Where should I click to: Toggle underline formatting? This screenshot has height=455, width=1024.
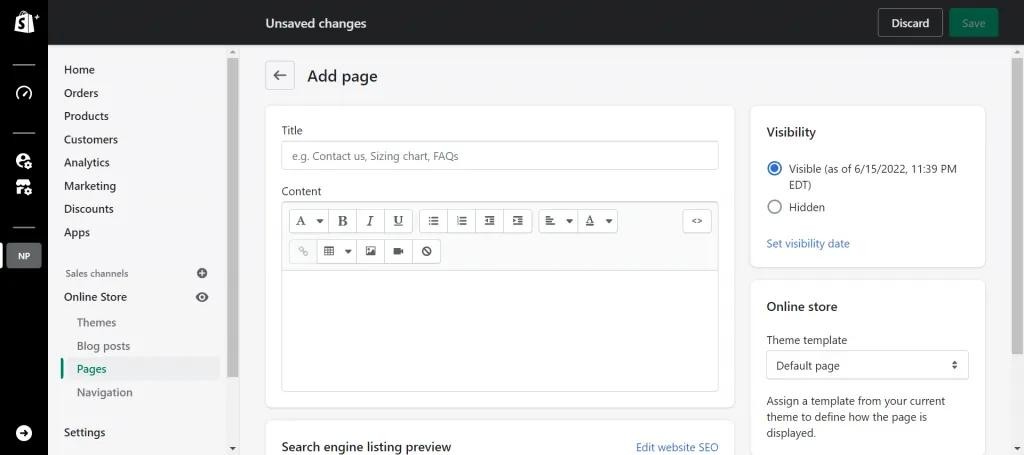pyautogui.click(x=398, y=221)
